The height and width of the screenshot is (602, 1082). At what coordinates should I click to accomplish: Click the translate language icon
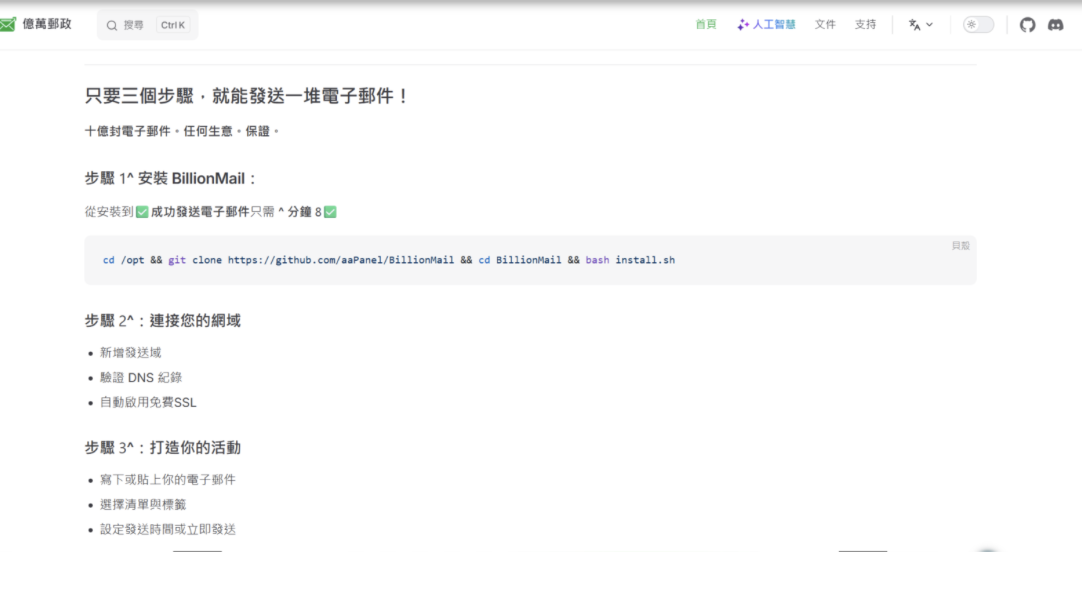click(x=914, y=25)
